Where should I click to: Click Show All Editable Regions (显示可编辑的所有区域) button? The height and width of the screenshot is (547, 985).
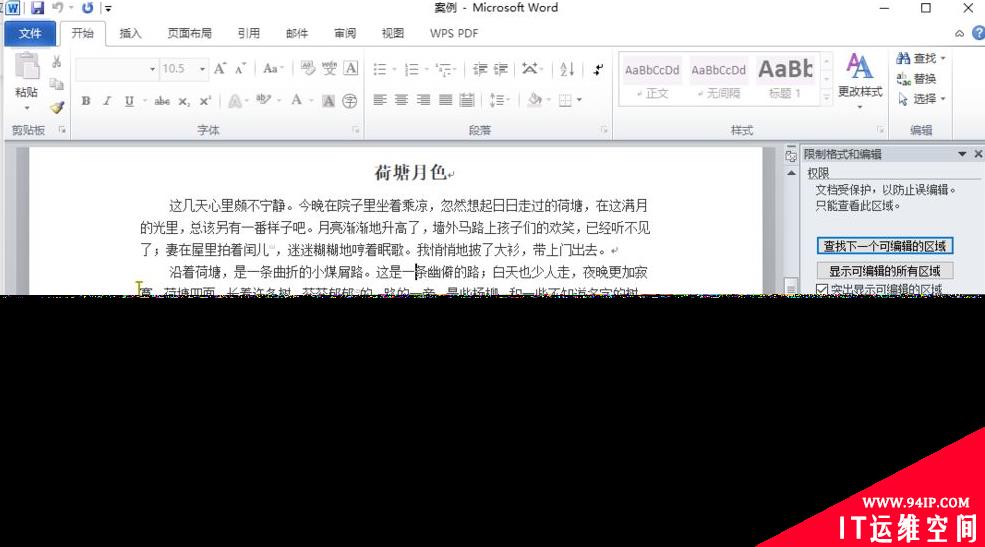click(885, 271)
